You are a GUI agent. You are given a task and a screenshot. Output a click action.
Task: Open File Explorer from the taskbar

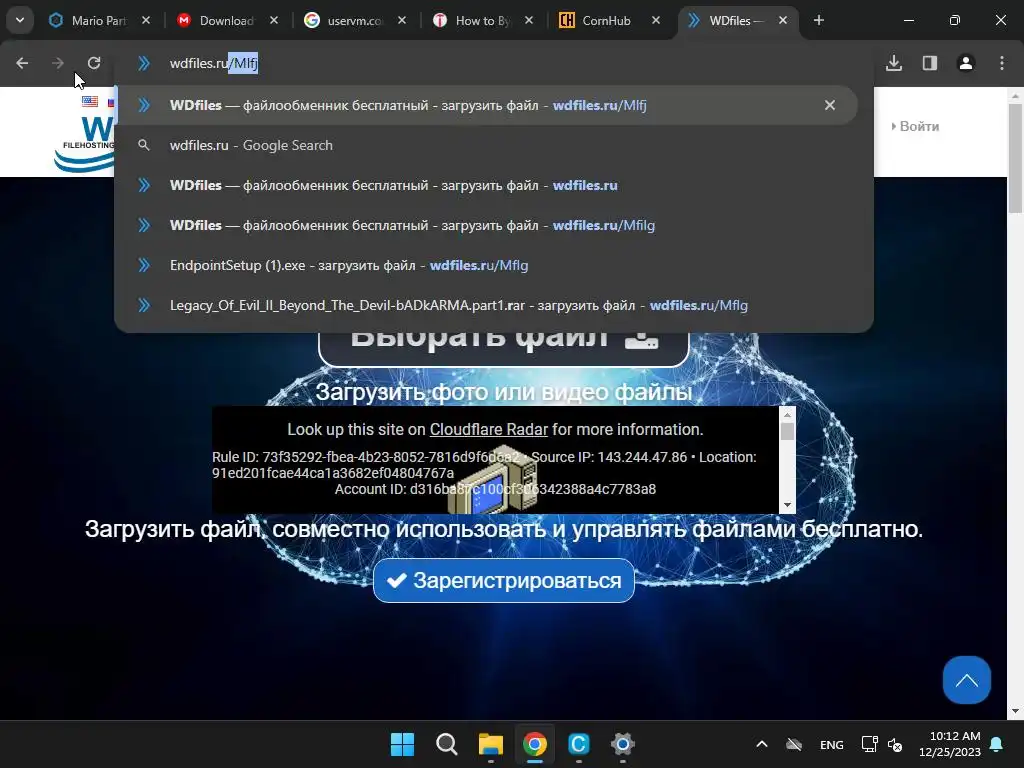pyautogui.click(x=490, y=744)
